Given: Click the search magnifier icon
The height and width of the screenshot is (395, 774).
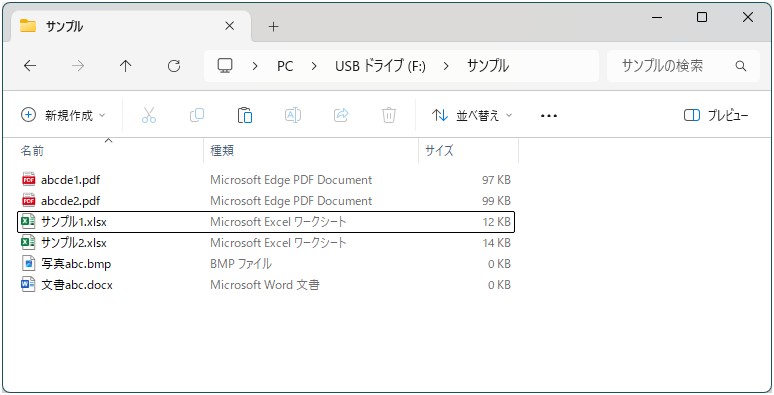Looking at the screenshot, I should [740, 66].
